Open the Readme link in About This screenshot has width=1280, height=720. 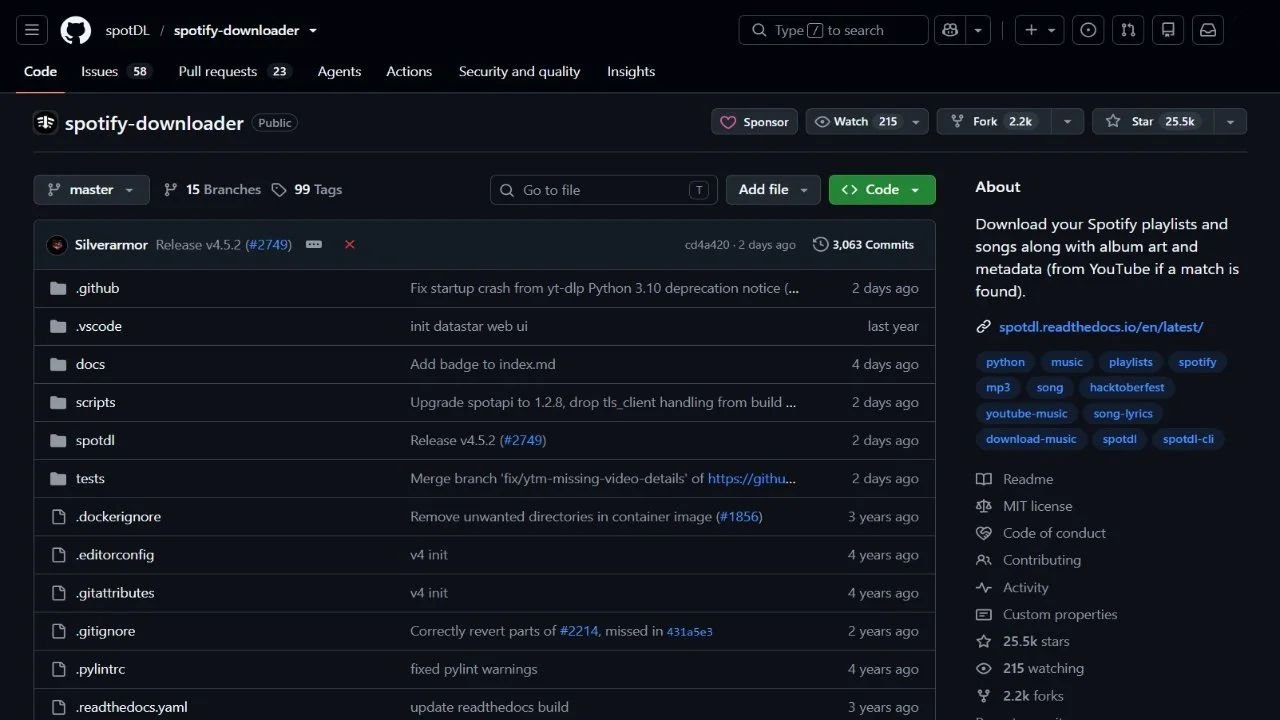pyautogui.click(x=1028, y=479)
